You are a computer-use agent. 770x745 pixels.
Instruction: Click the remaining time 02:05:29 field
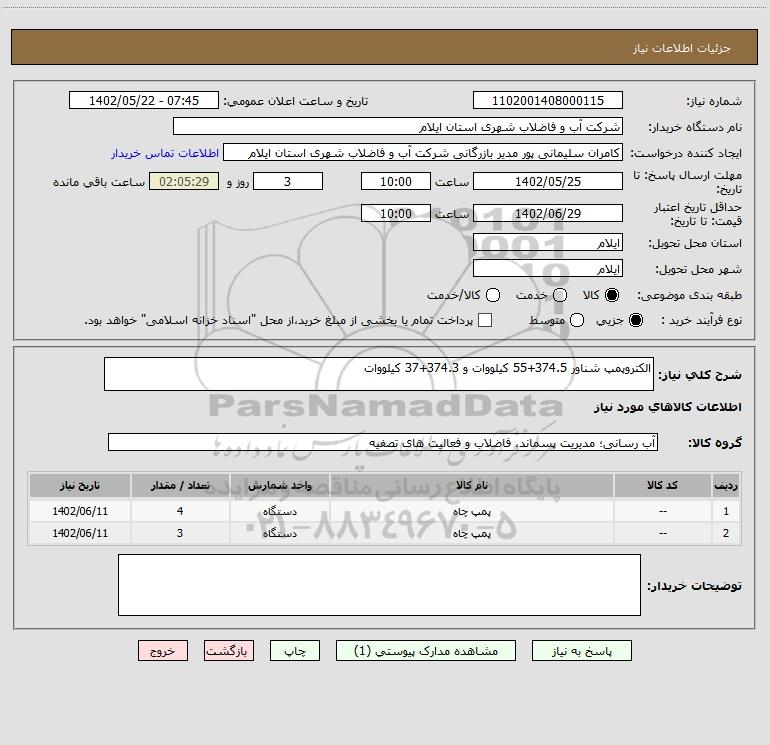[184, 181]
